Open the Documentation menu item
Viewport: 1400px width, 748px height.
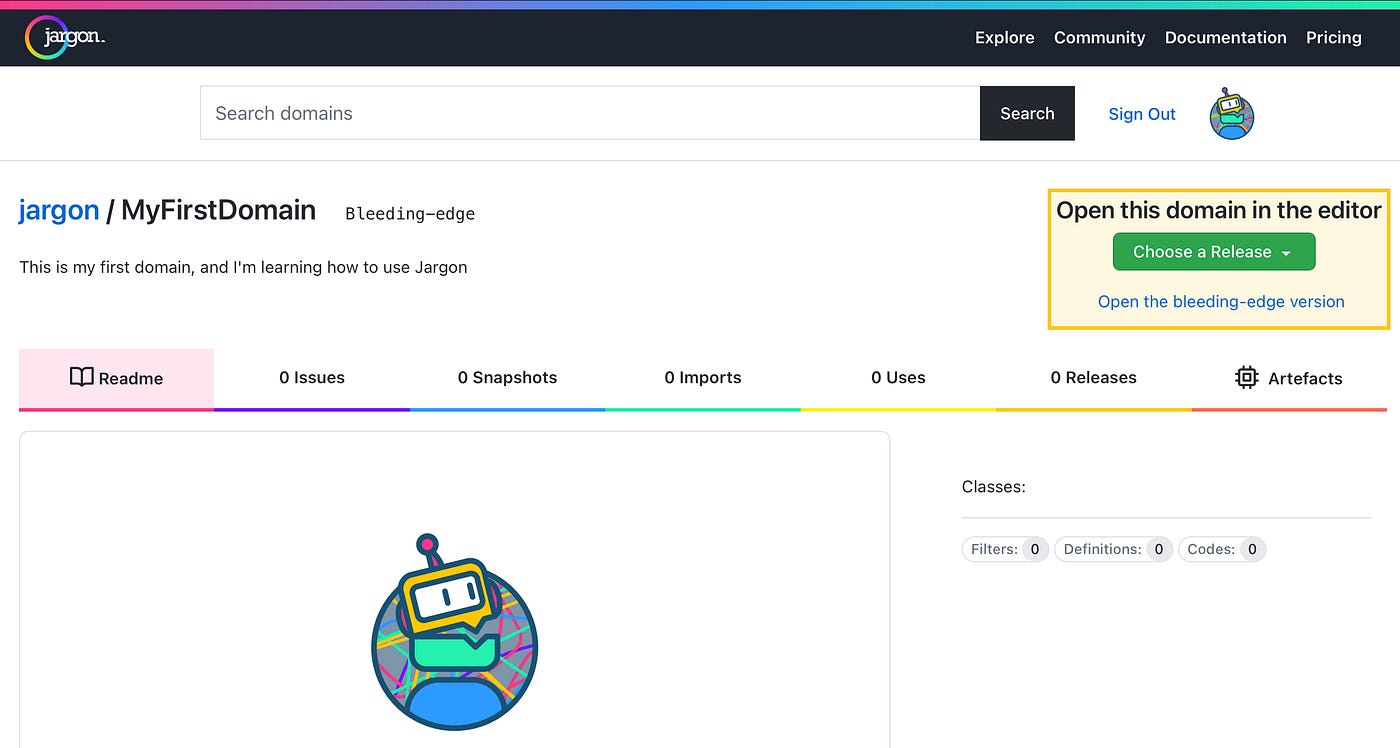pyautogui.click(x=1225, y=37)
